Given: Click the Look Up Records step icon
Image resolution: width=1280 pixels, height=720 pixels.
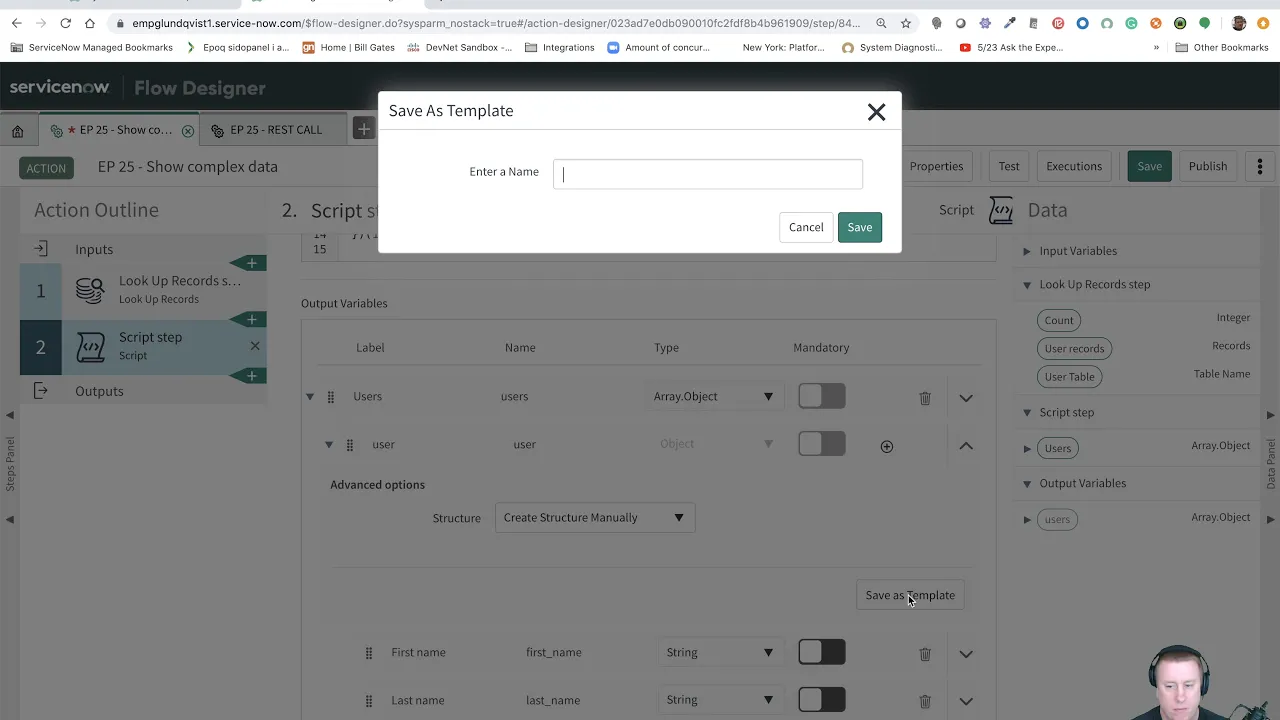Looking at the screenshot, I should (90, 290).
